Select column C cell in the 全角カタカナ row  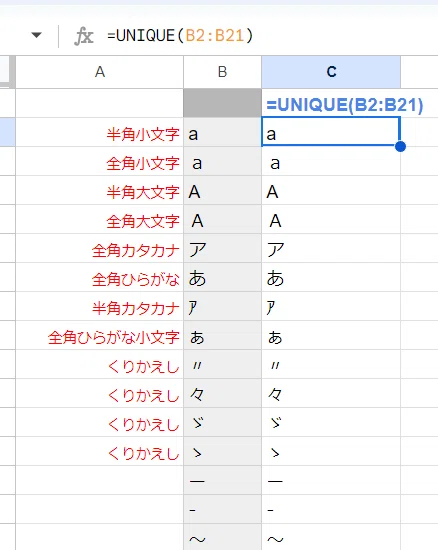tap(331, 248)
